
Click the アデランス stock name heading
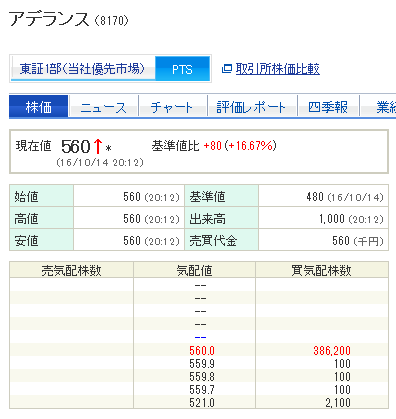49,19
